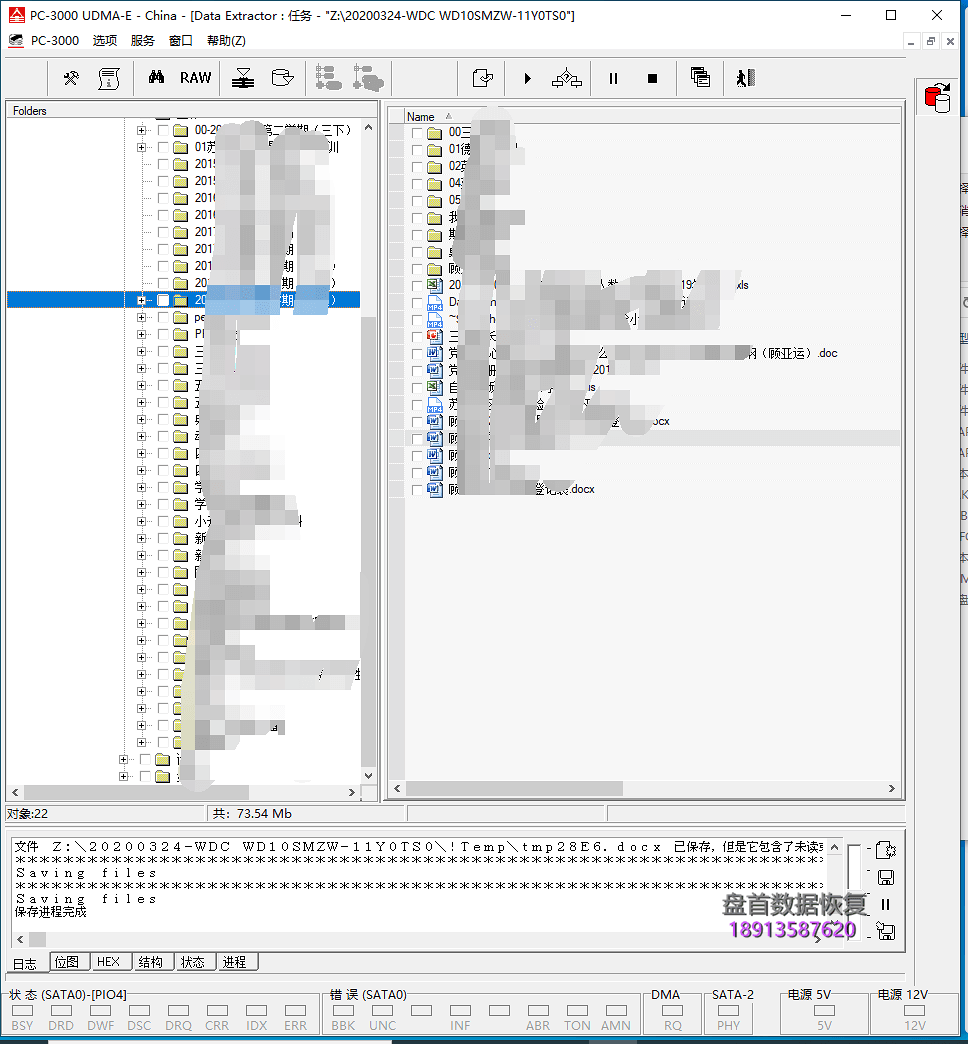
Task: Open the 窗口 menu
Action: click(180, 41)
